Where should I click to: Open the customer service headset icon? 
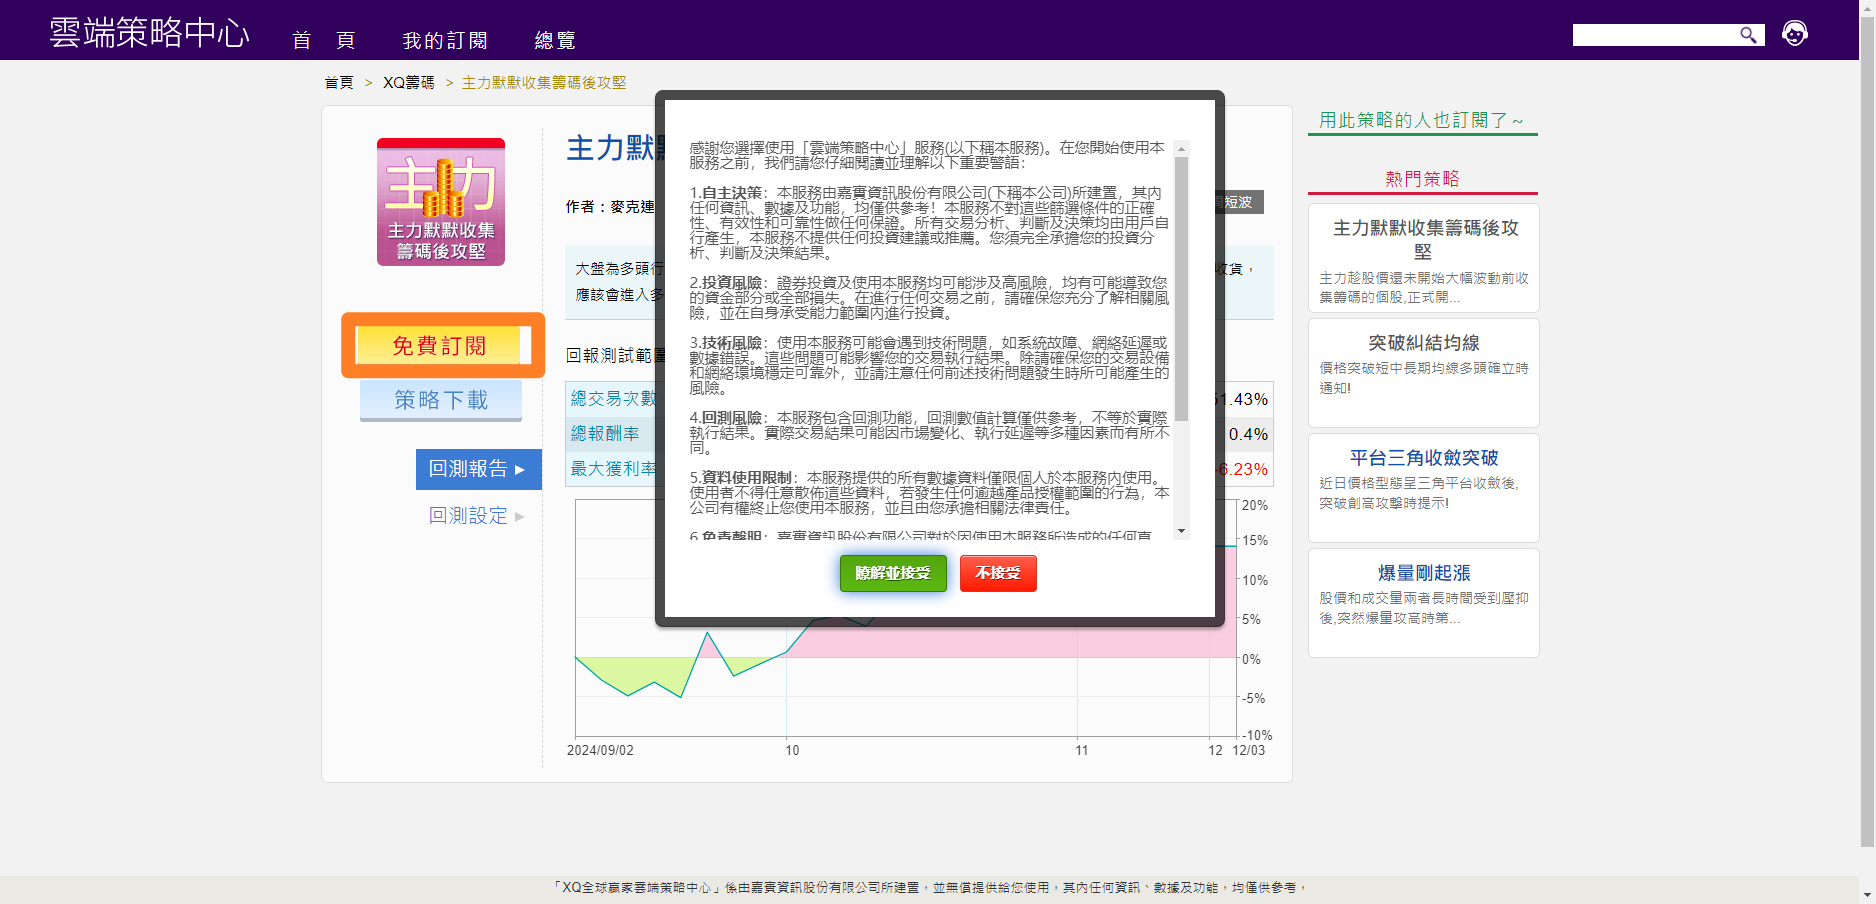pyautogui.click(x=1795, y=34)
